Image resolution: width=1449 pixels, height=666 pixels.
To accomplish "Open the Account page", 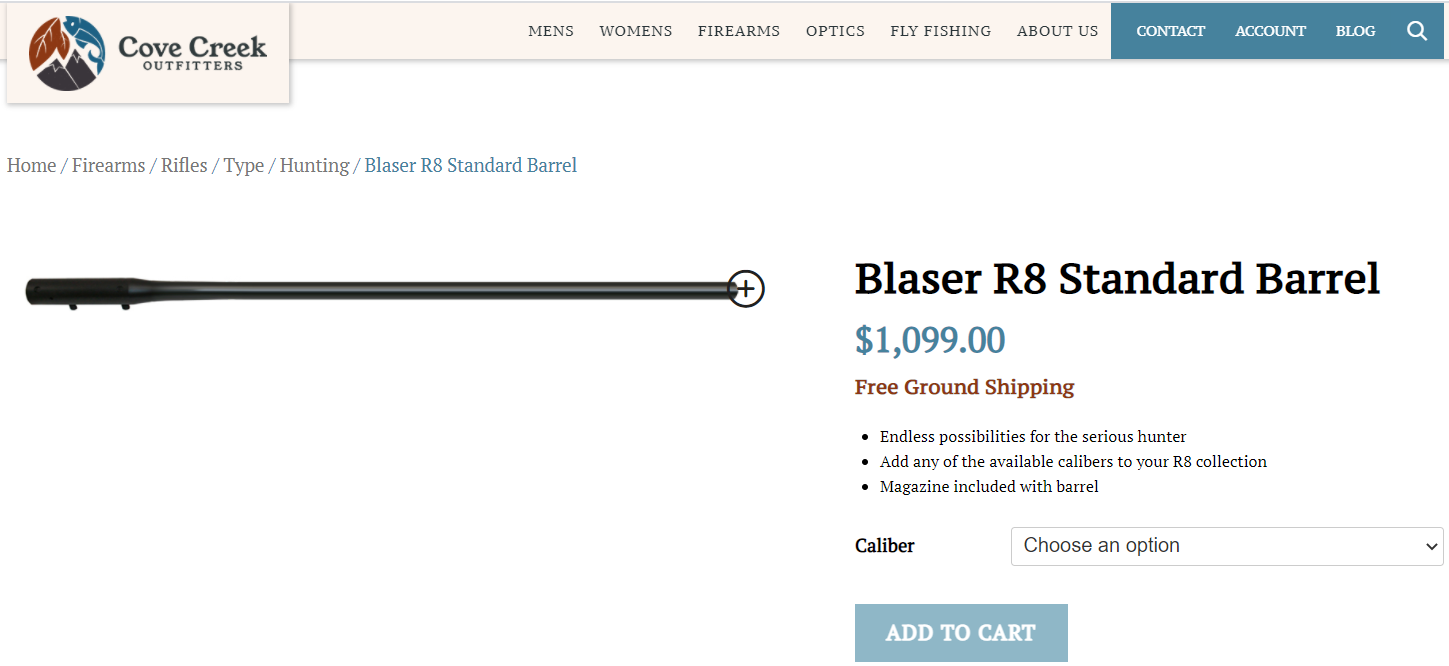I will [x=1270, y=31].
